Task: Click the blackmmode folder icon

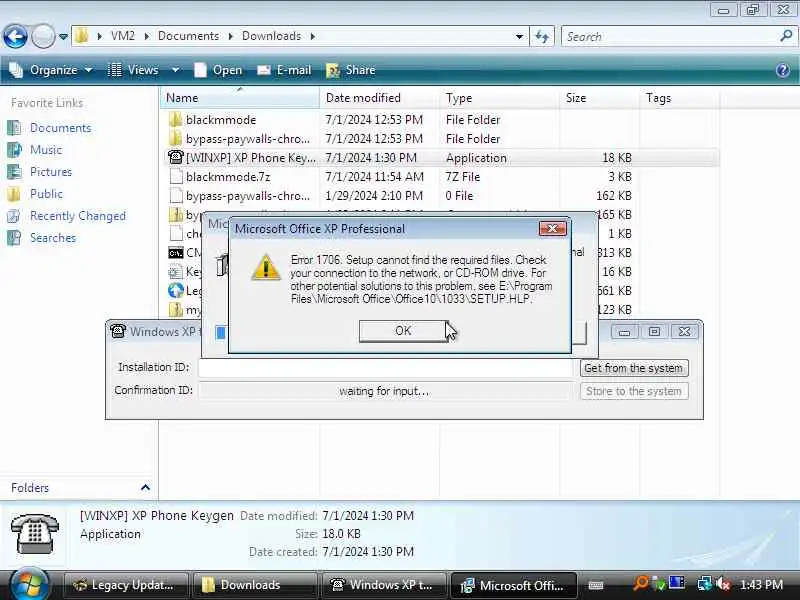Action: coord(175,119)
